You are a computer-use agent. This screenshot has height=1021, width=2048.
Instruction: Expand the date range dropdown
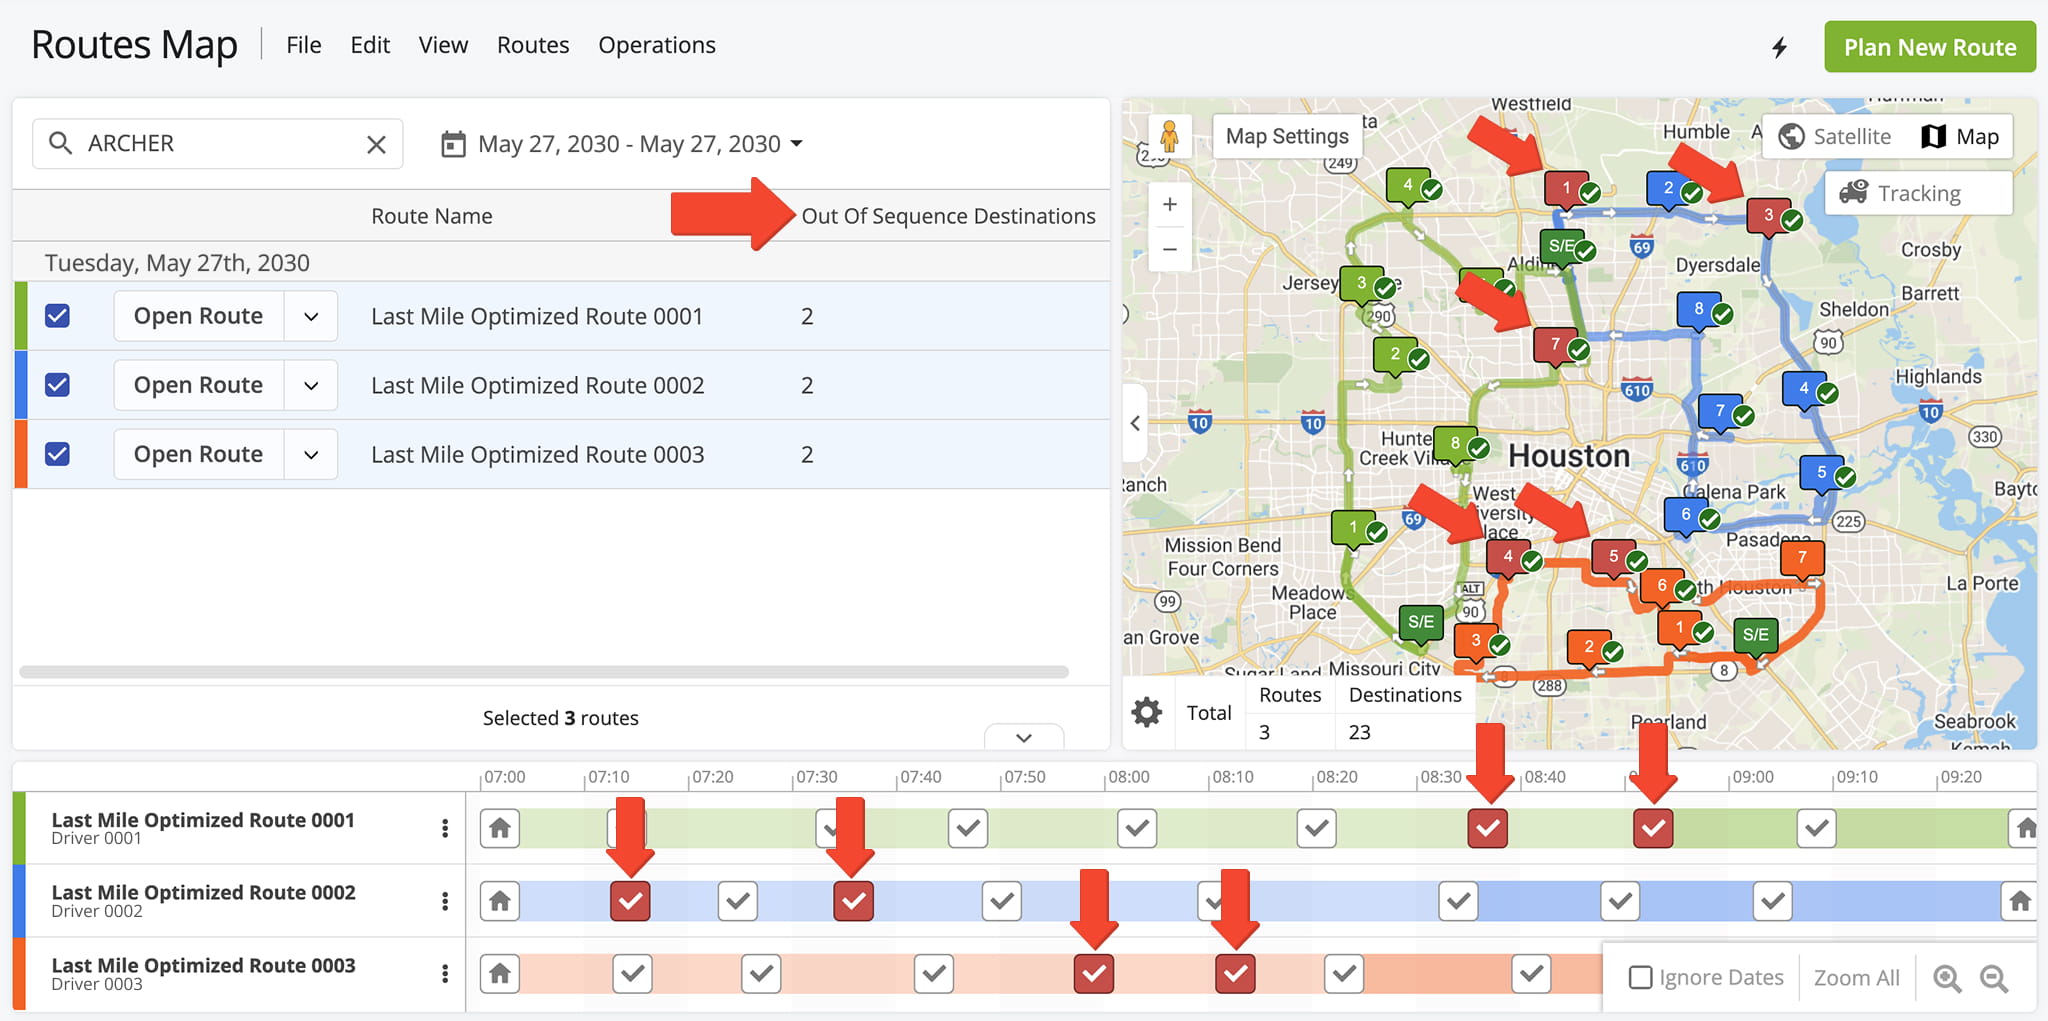pyautogui.click(x=797, y=144)
